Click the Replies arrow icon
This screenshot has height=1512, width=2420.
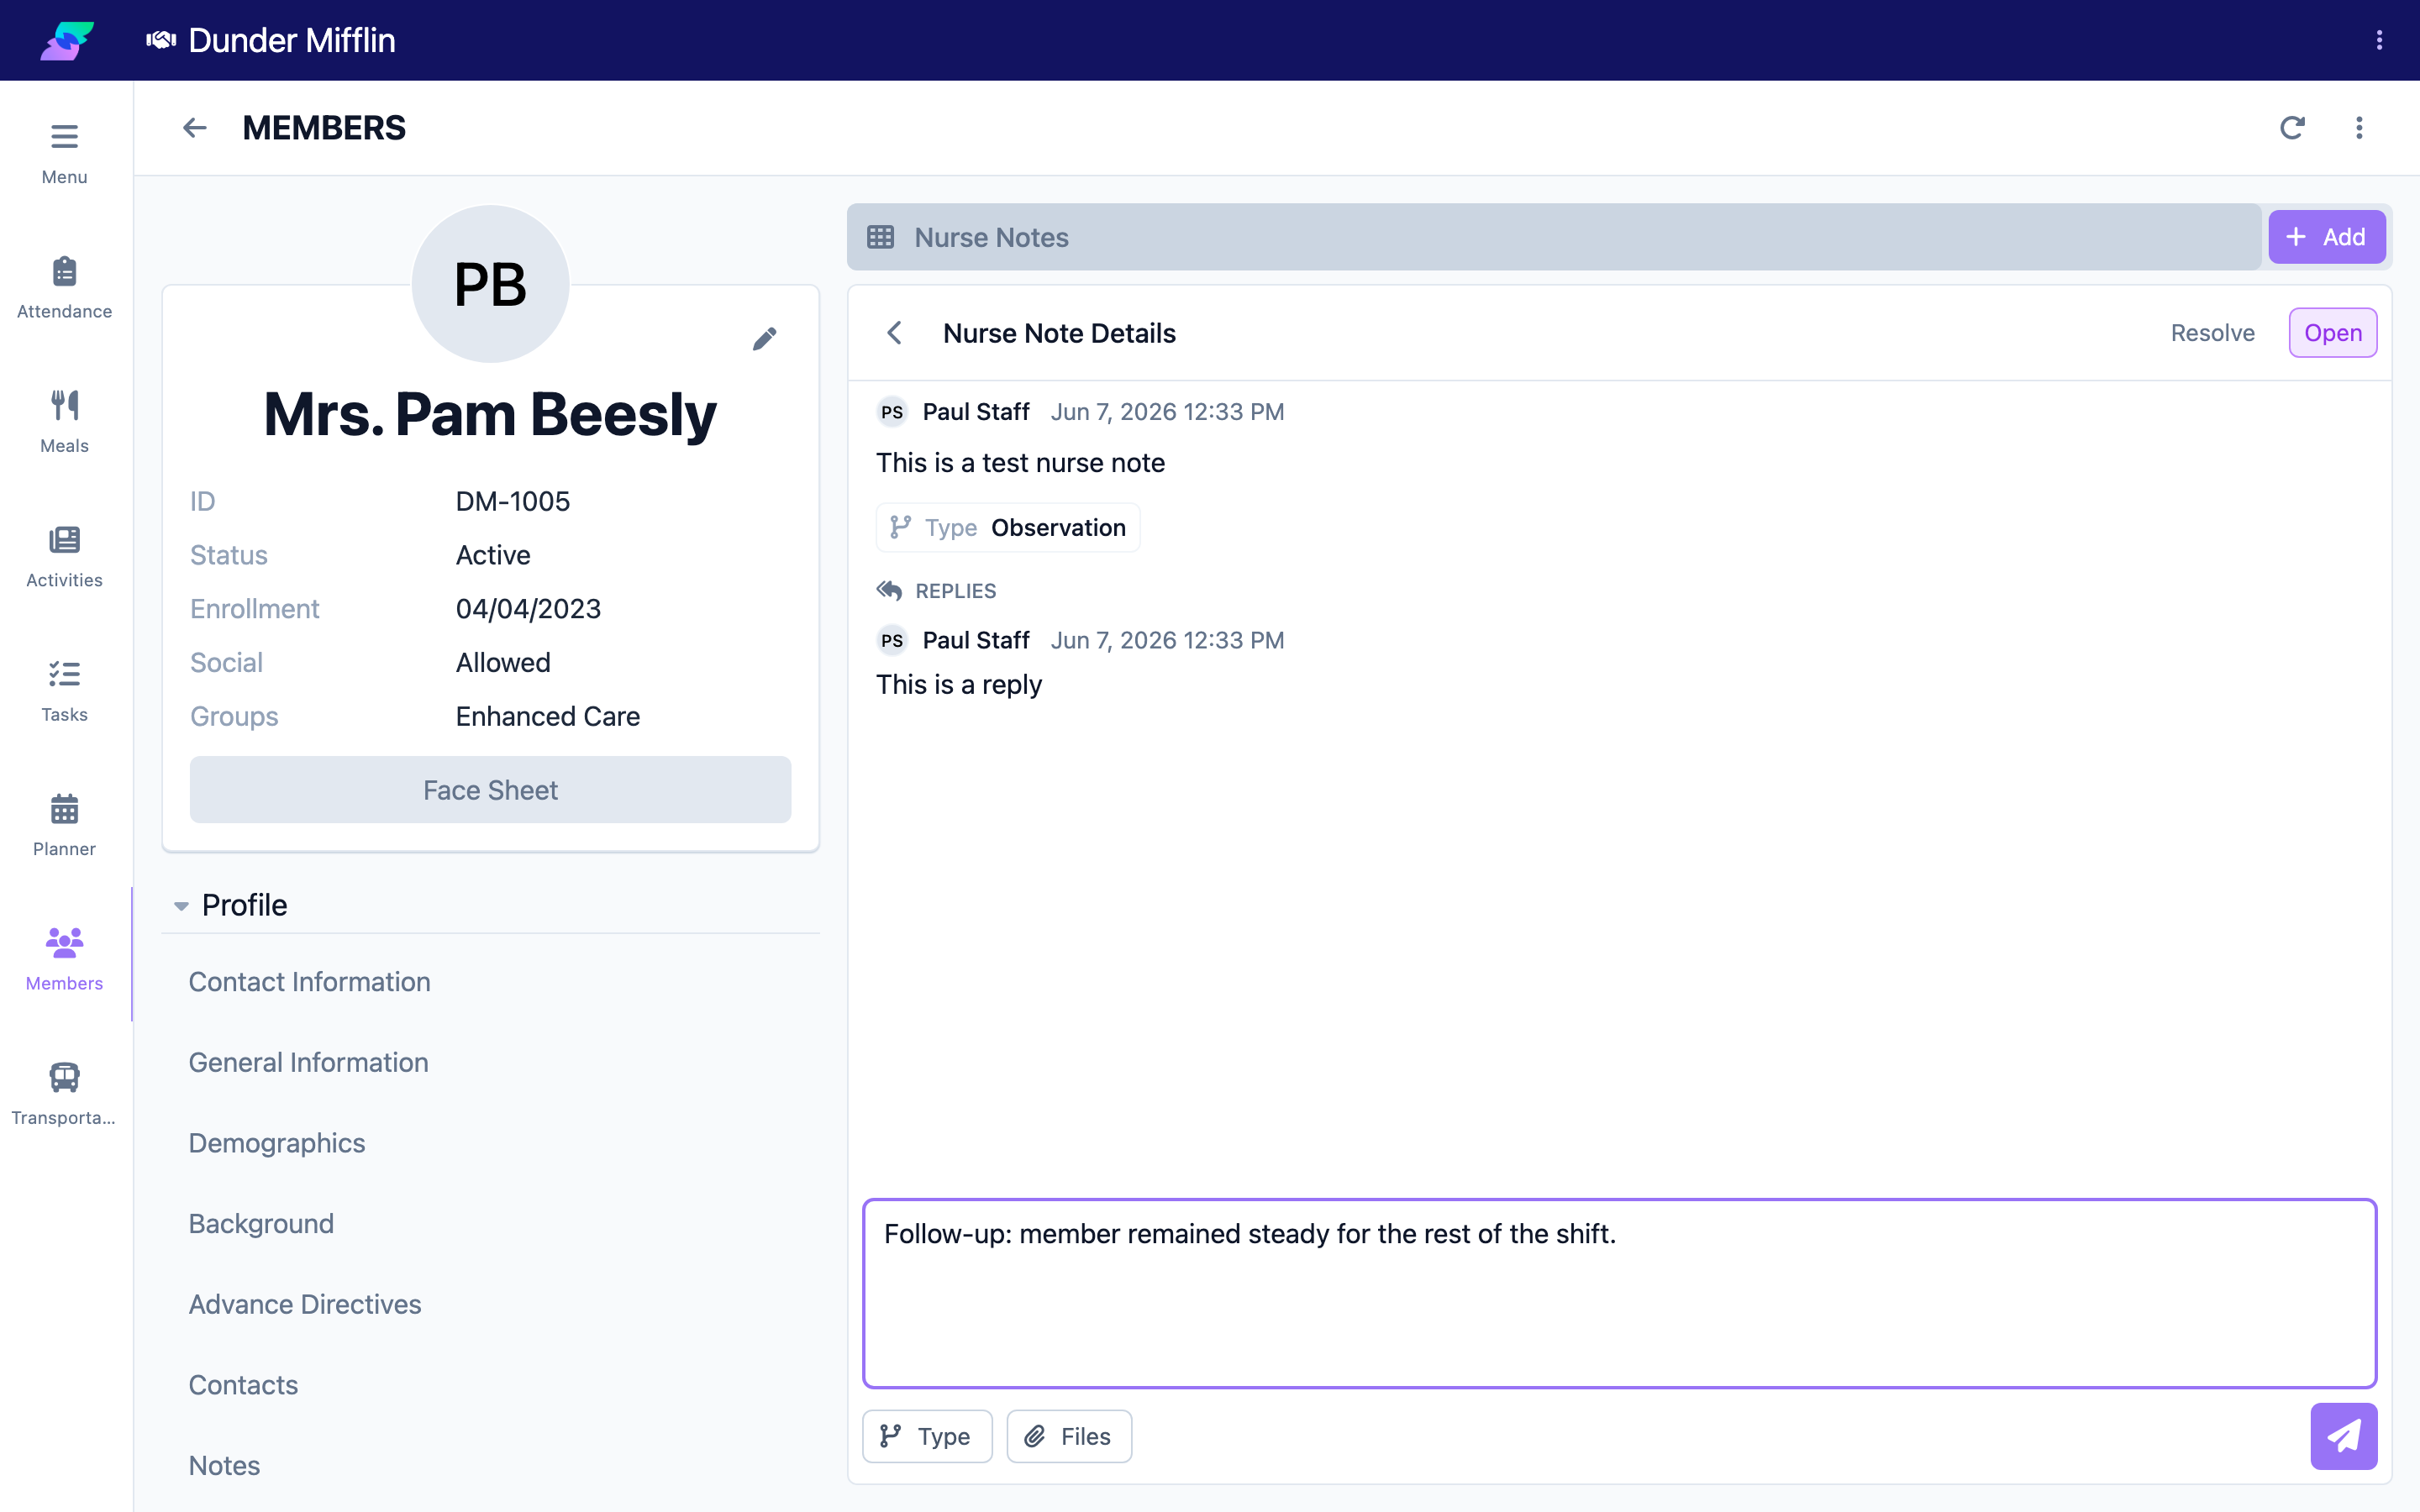(889, 591)
